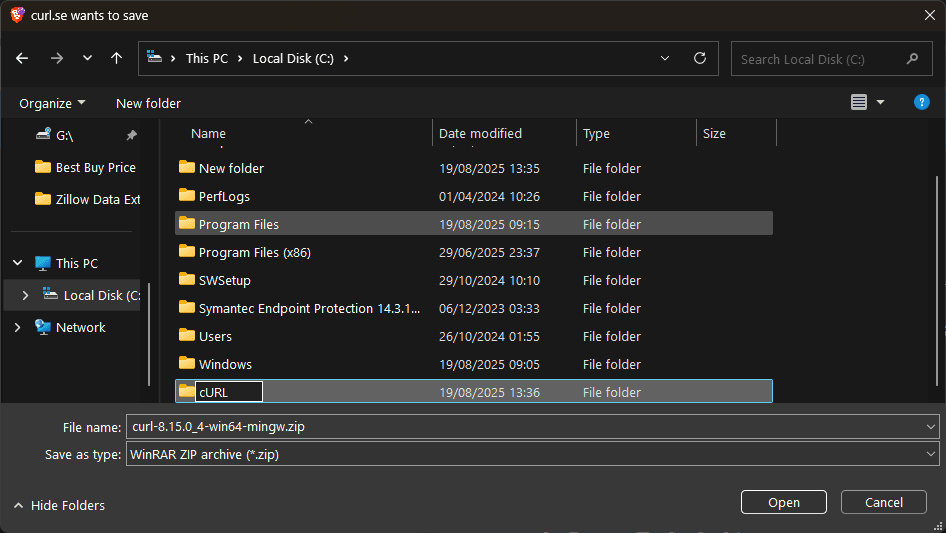Sort by the Date modified column header
This screenshot has height=533, width=946.
(480, 134)
